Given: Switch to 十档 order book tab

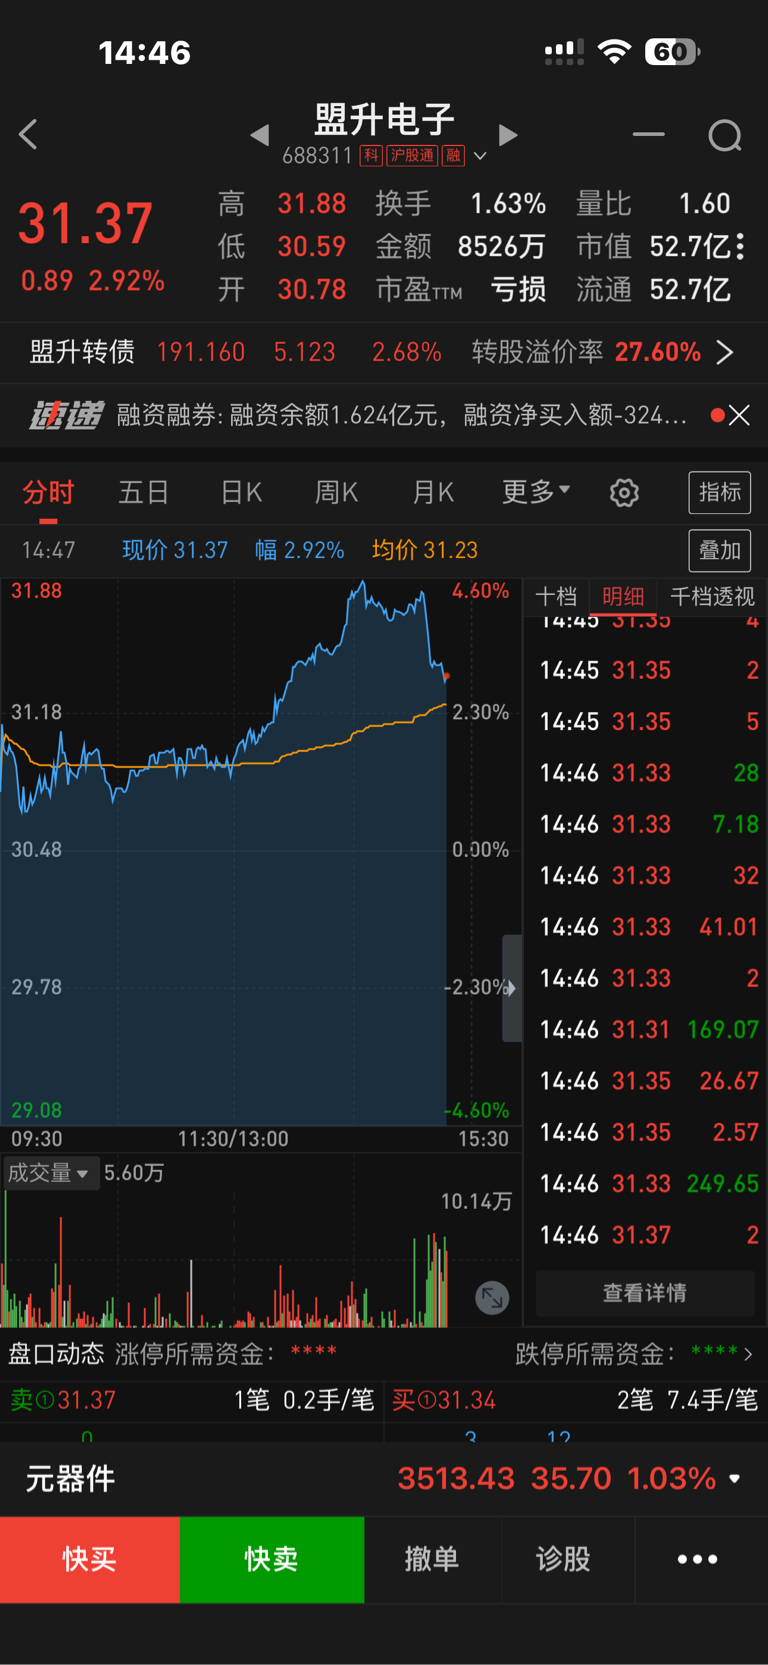Looking at the screenshot, I should [x=556, y=597].
